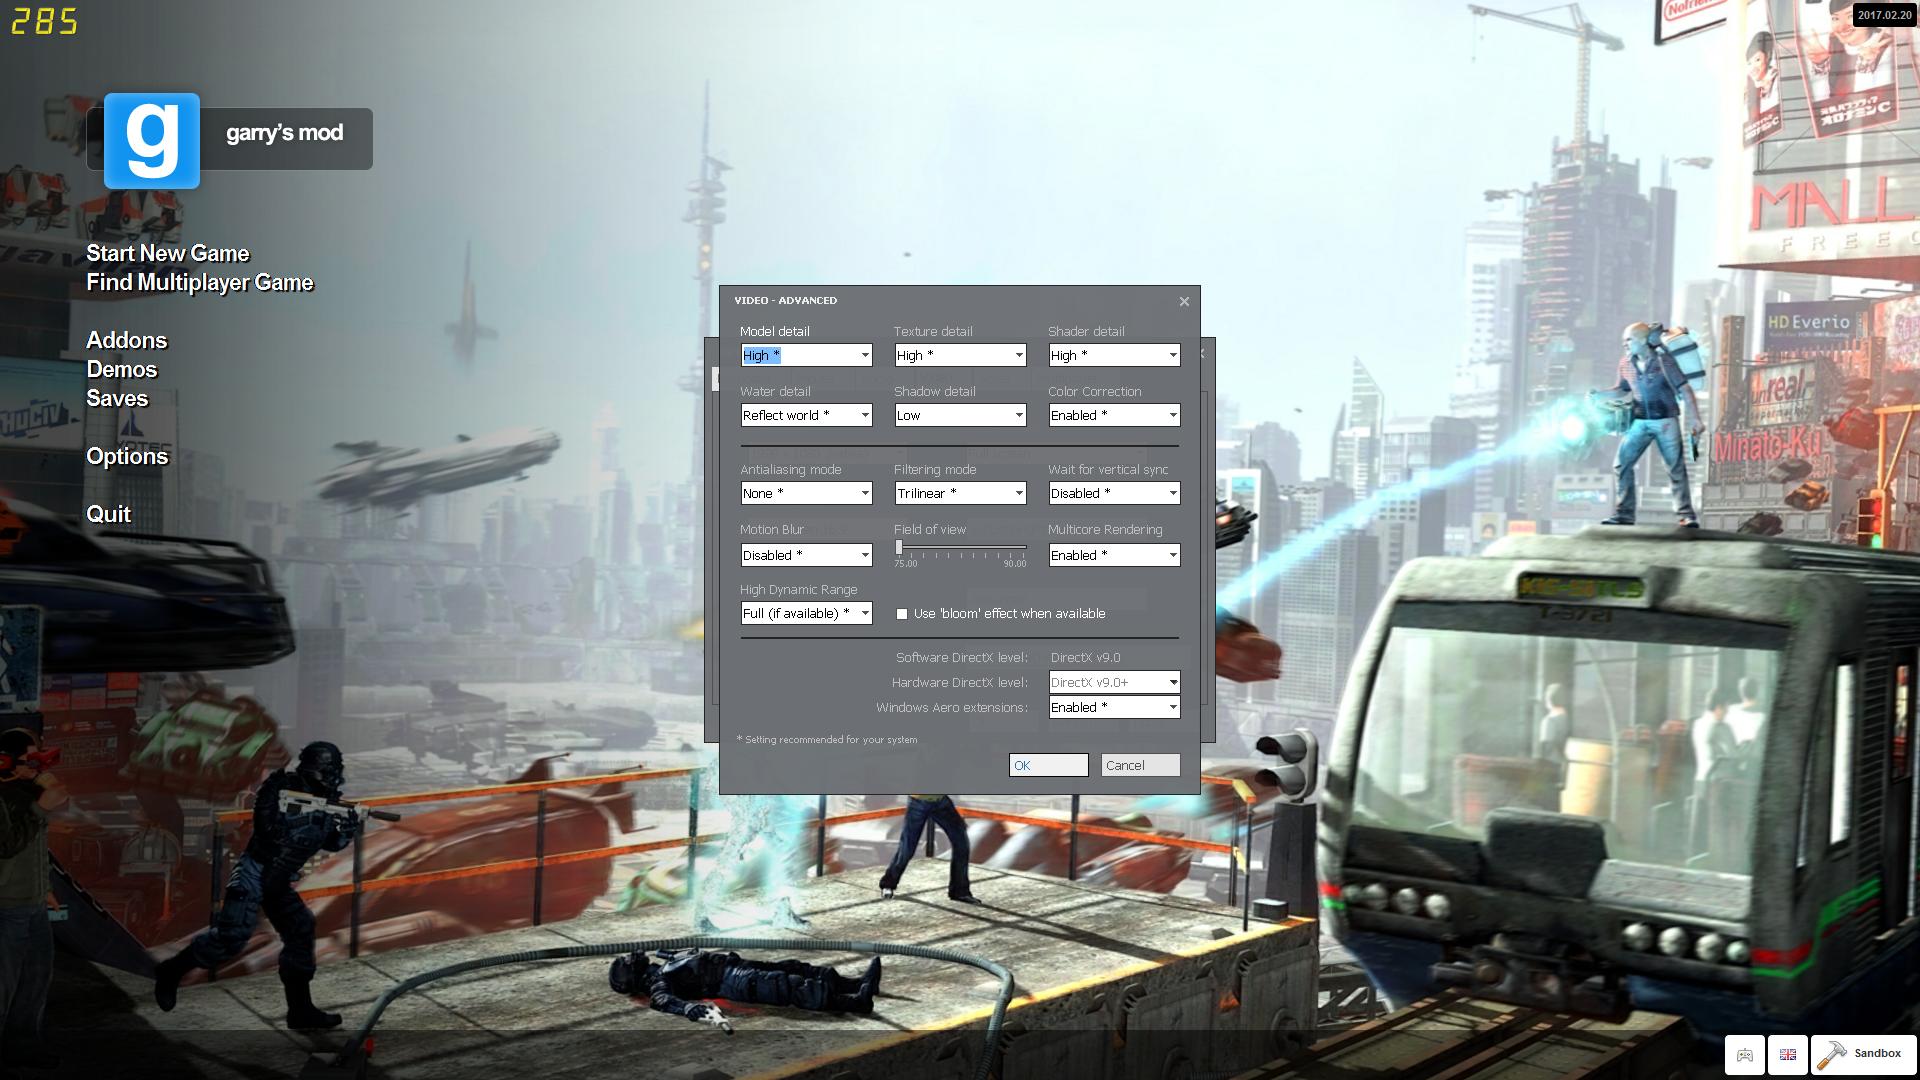The height and width of the screenshot is (1080, 1920).
Task: Open the Addons menu item
Action: [x=126, y=341]
